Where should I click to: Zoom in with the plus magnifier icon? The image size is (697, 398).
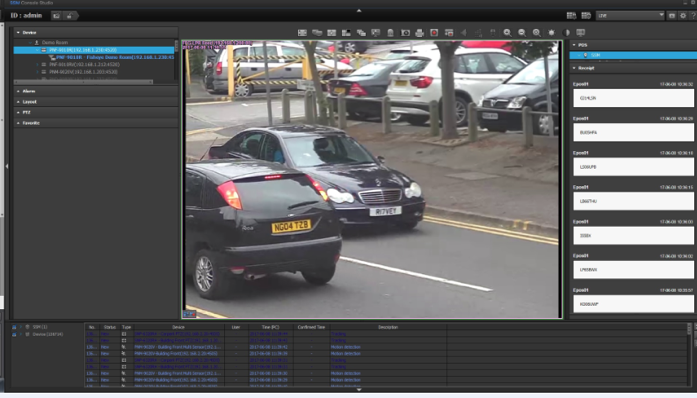pos(507,33)
